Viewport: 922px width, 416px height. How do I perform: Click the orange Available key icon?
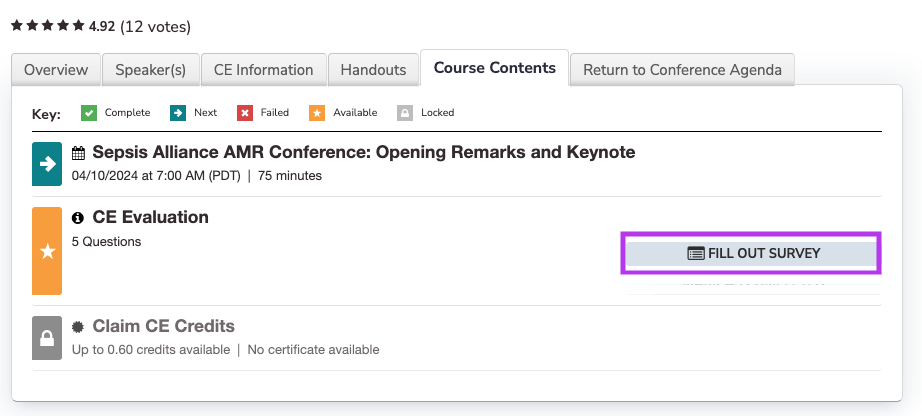click(316, 113)
